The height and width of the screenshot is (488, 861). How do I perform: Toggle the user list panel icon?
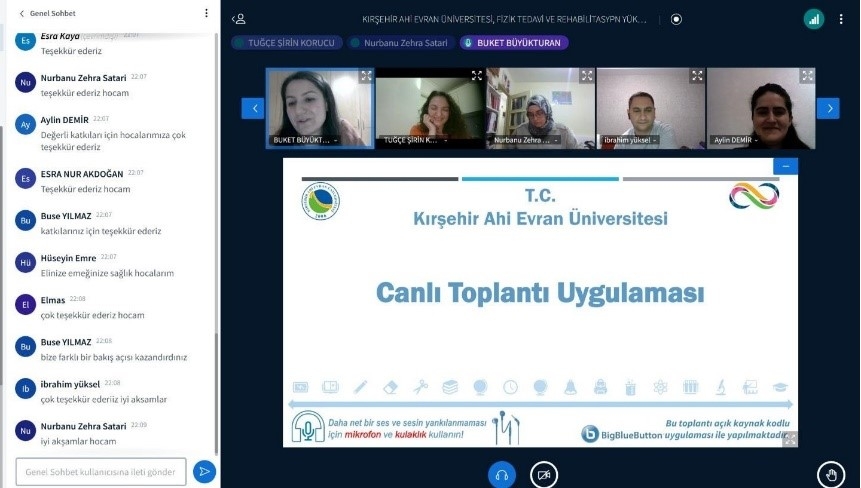pyautogui.click(x=239, y=19)
